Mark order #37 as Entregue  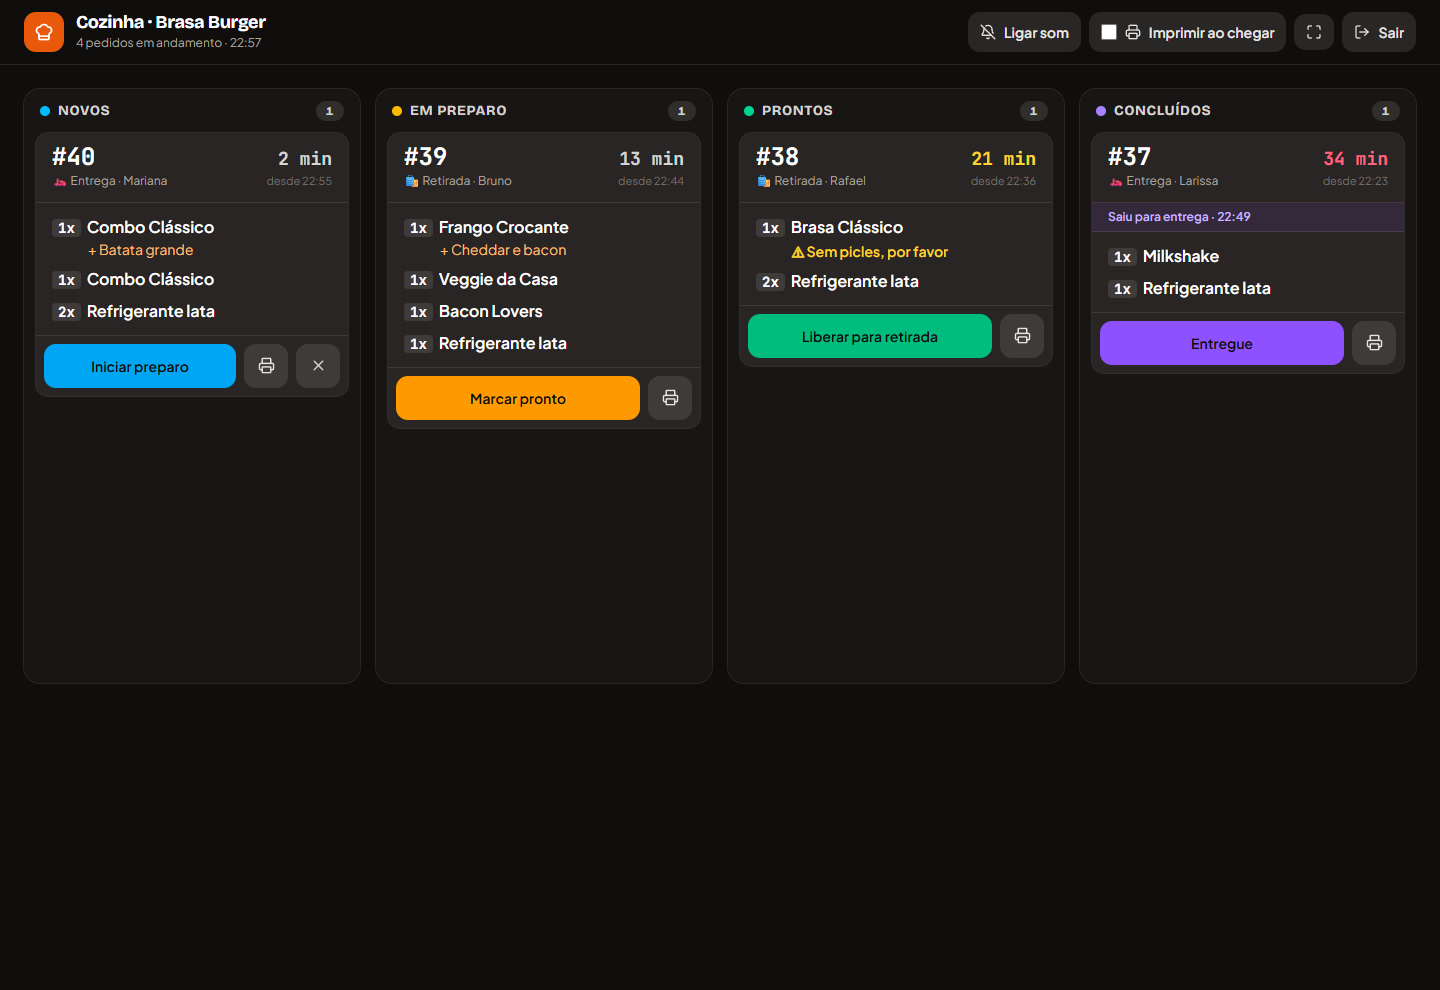[1222, 343]
